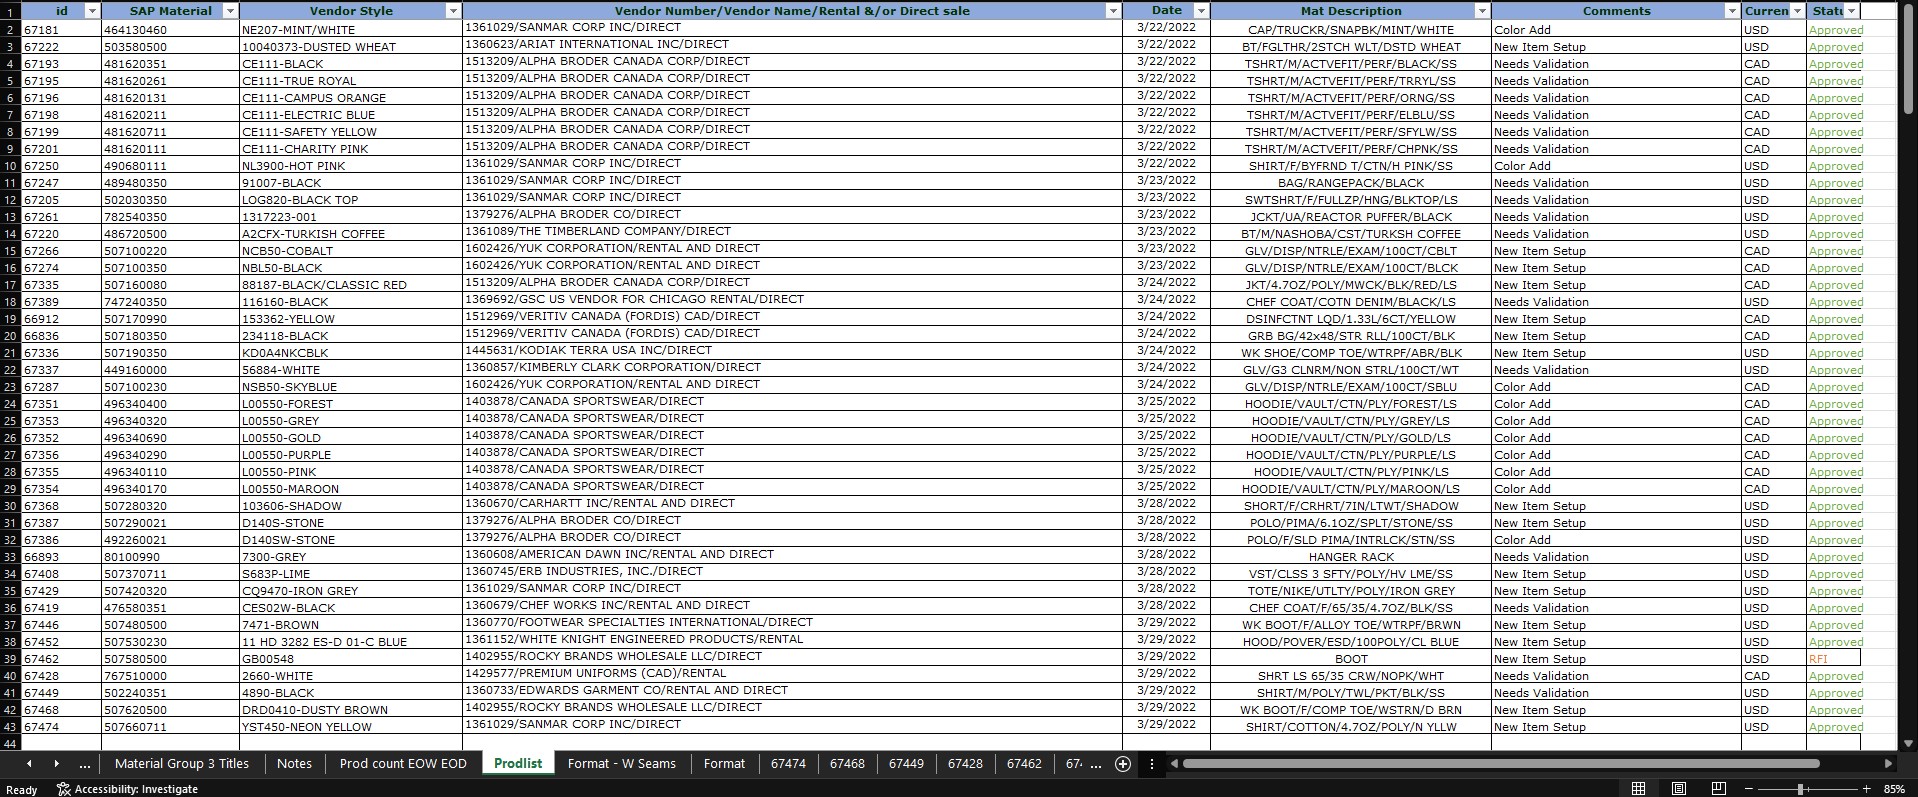Image resolution: width=1918 pixels, height=797 pixels.
Task: Click the previous sheet navigation arrow
Action: [x=29, y=763]
